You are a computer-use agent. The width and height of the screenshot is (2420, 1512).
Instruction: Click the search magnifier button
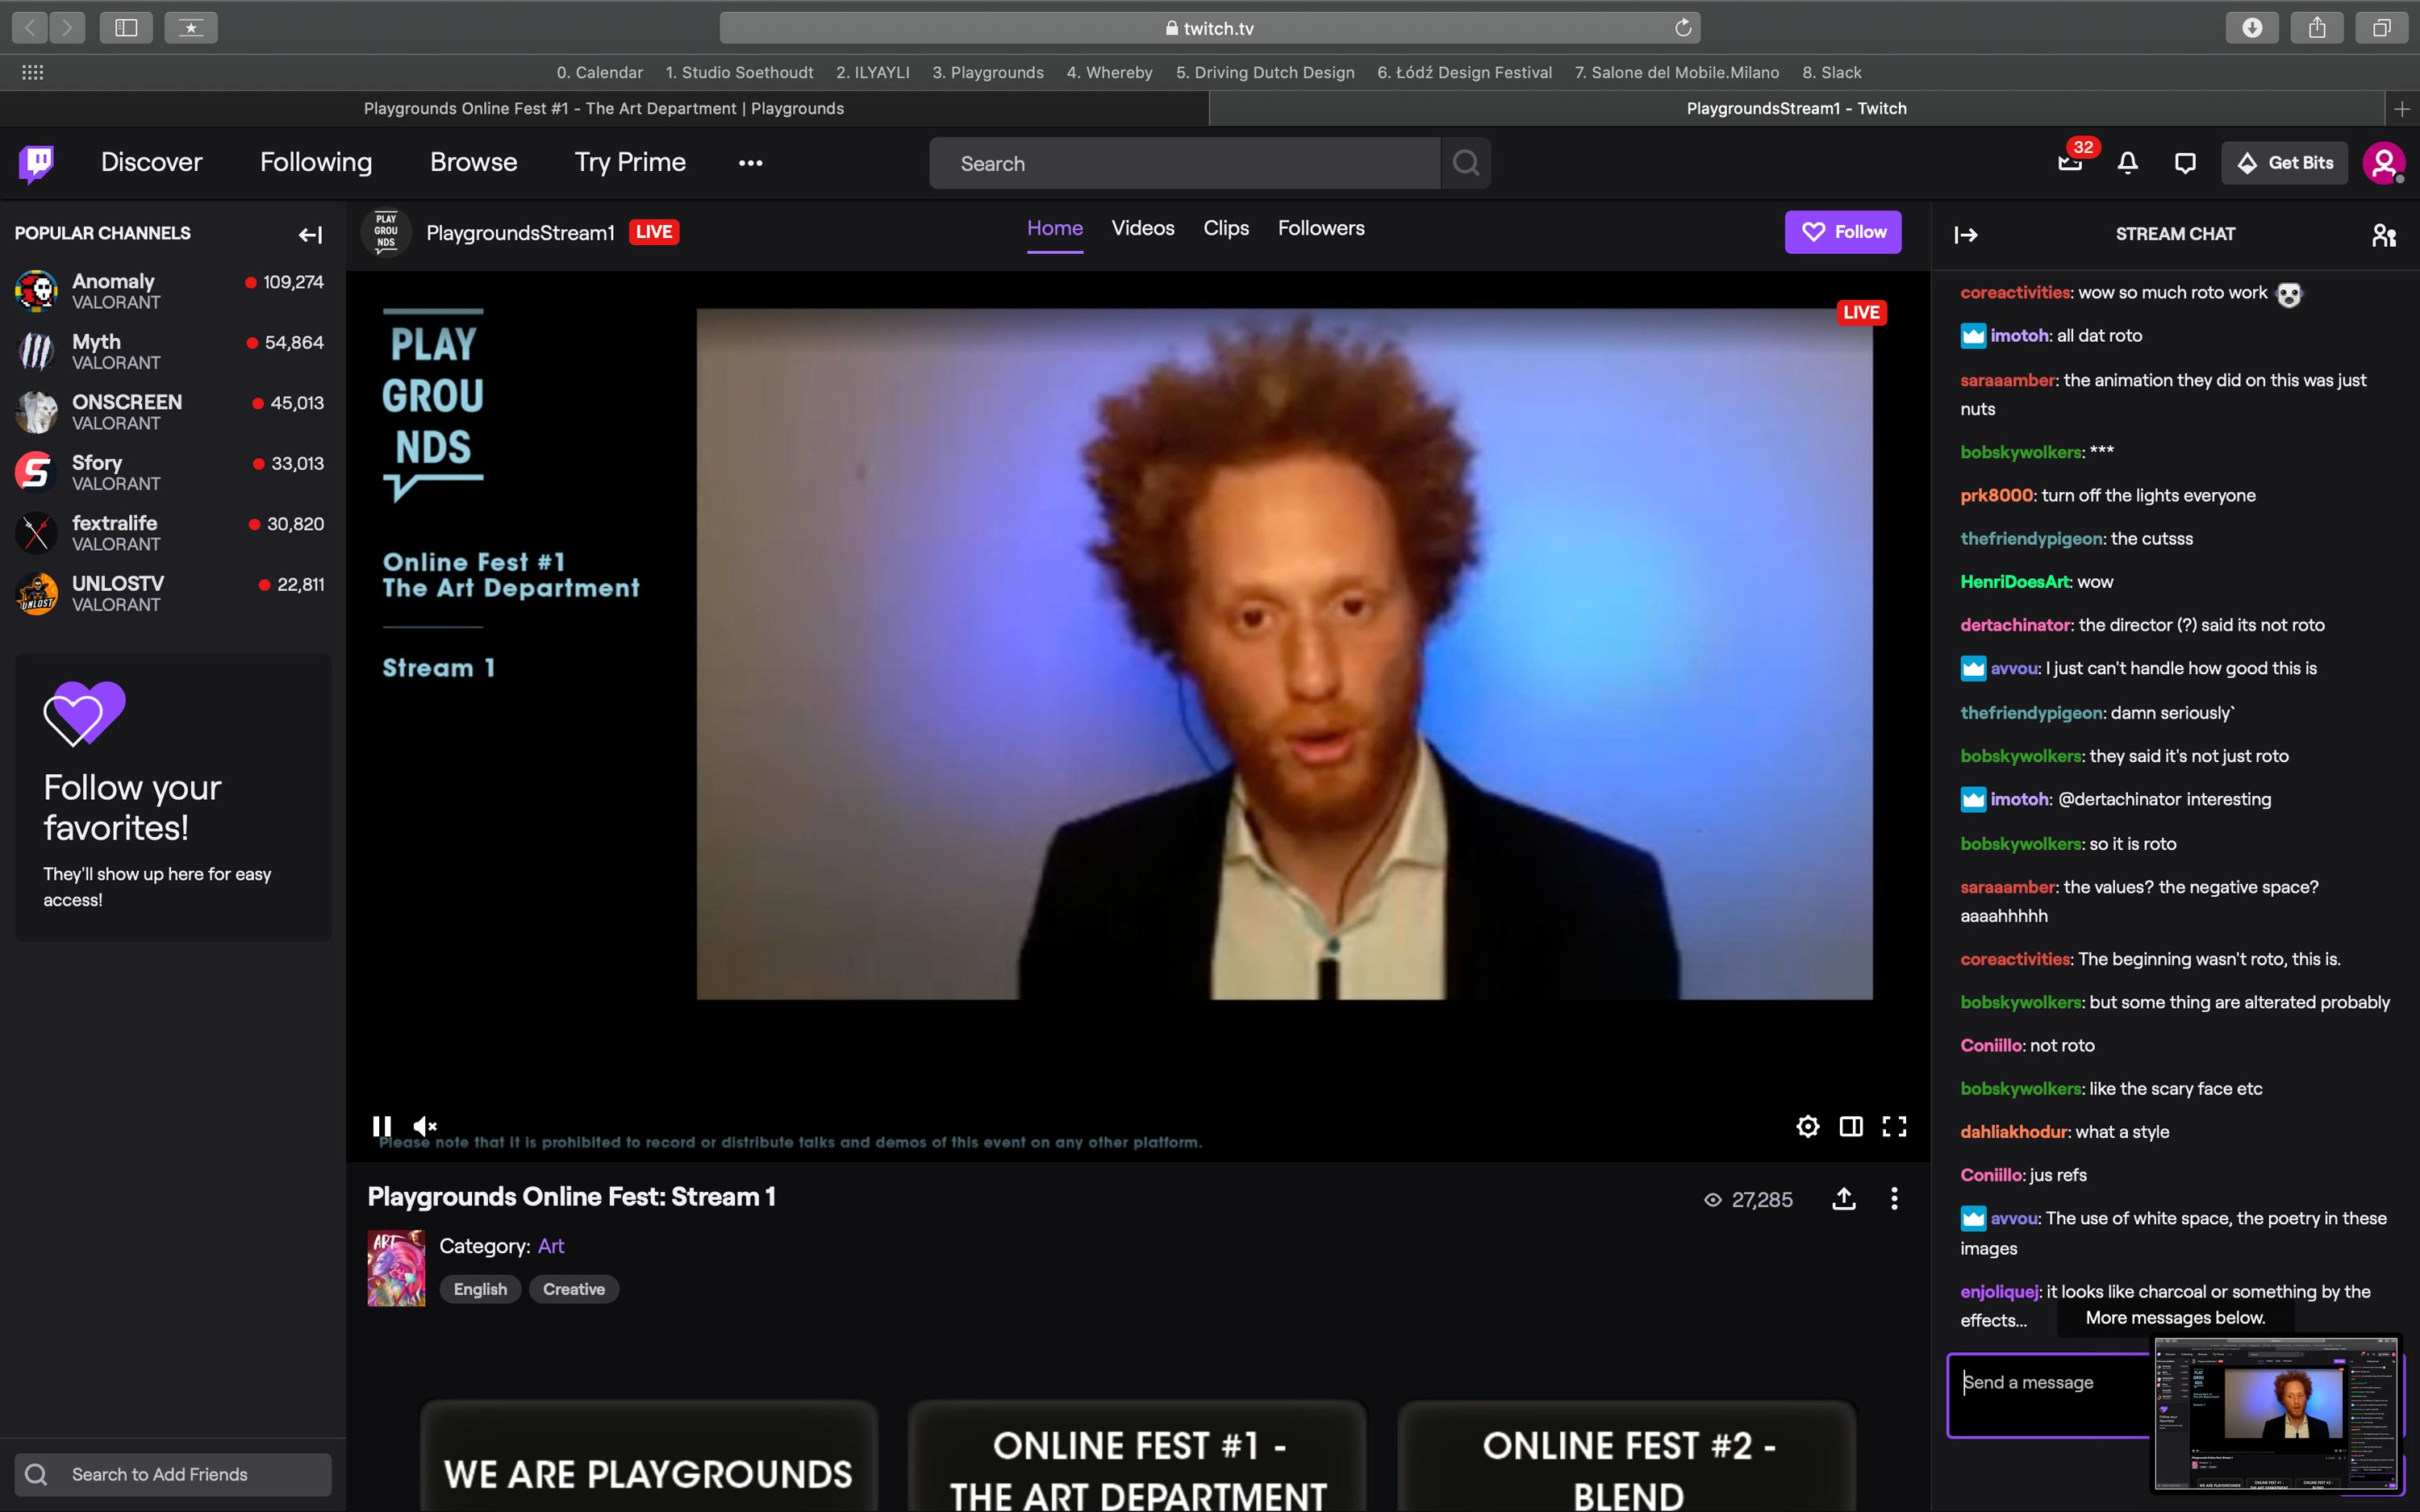(1466, 163)
